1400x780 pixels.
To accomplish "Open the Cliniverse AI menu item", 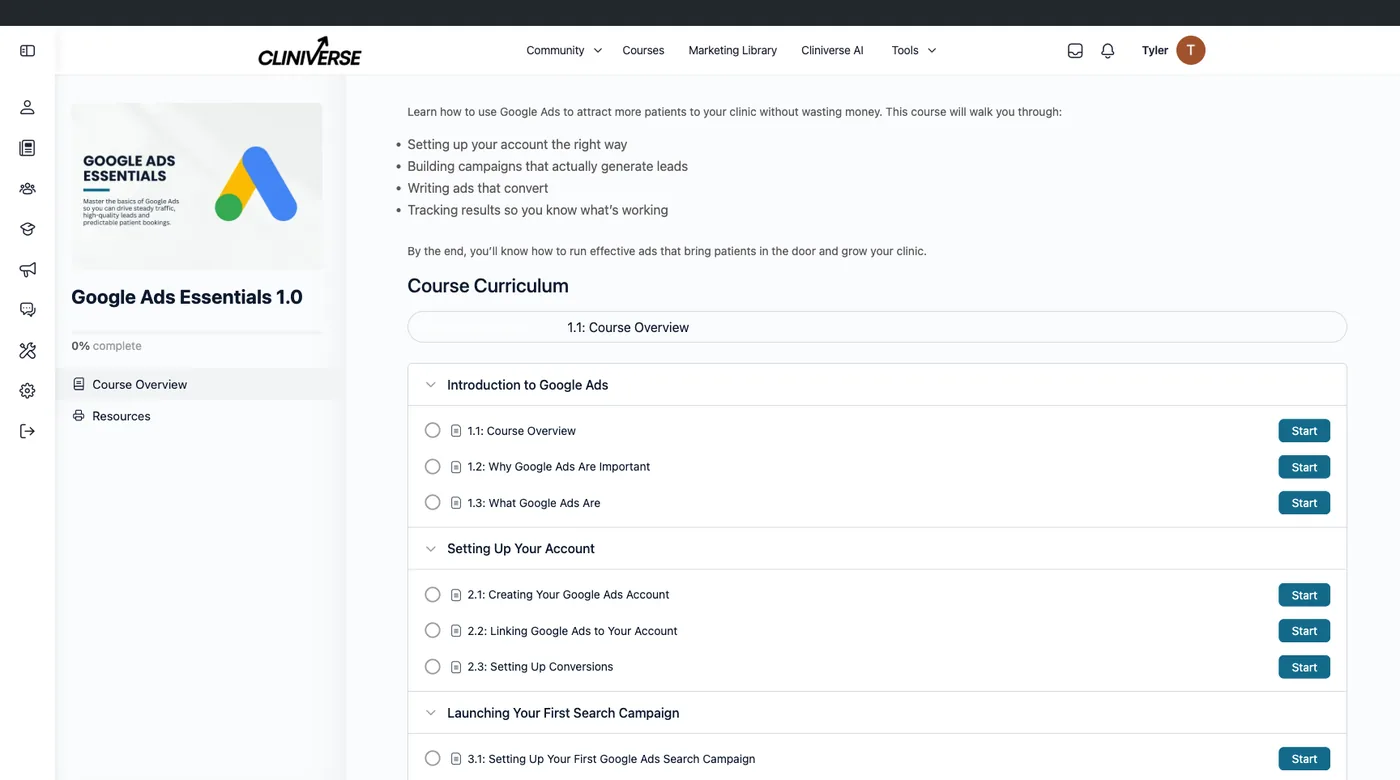I will [832, 50].
